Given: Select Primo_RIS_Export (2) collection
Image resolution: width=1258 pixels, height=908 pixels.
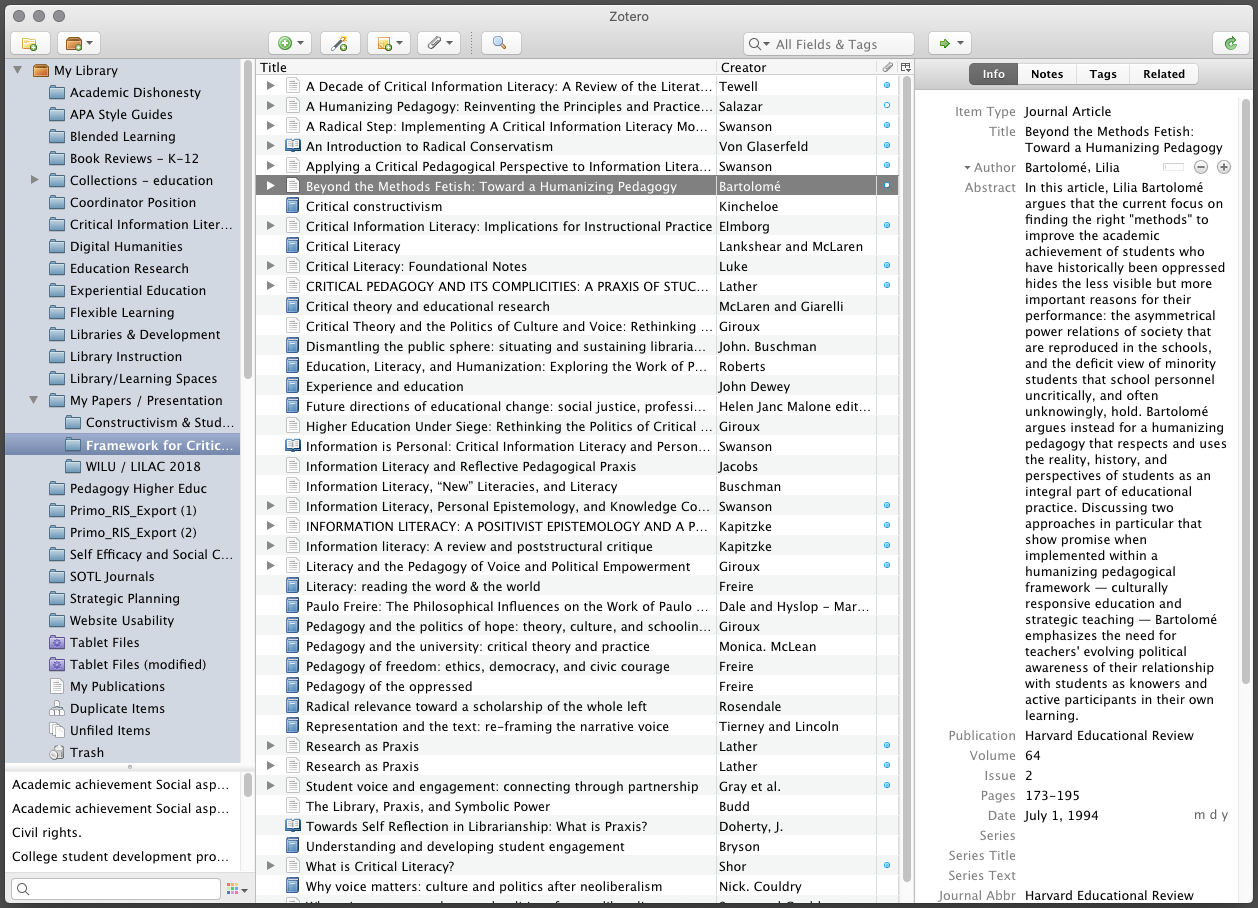Looking at the screenshot, I should [x=133, y=532].
